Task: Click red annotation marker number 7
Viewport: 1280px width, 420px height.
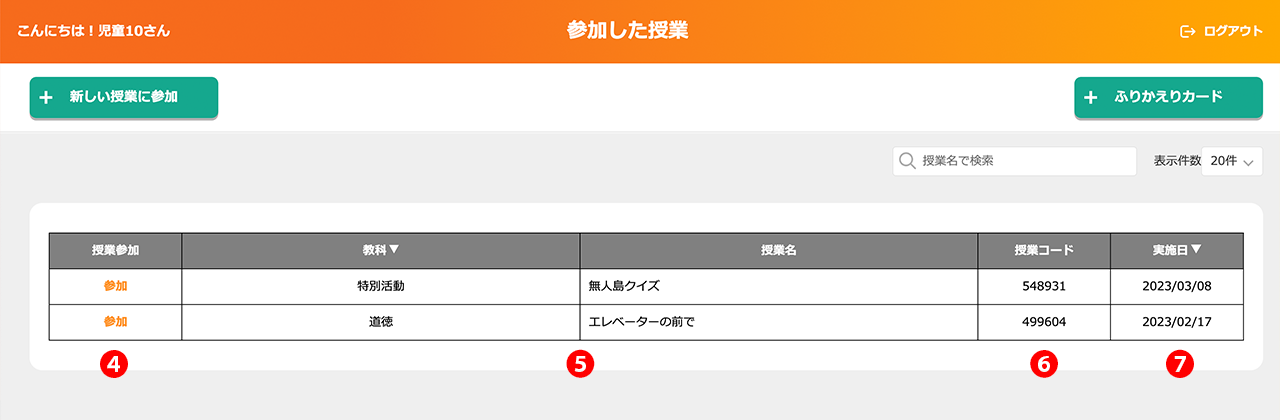Action: pos(1180,365)
